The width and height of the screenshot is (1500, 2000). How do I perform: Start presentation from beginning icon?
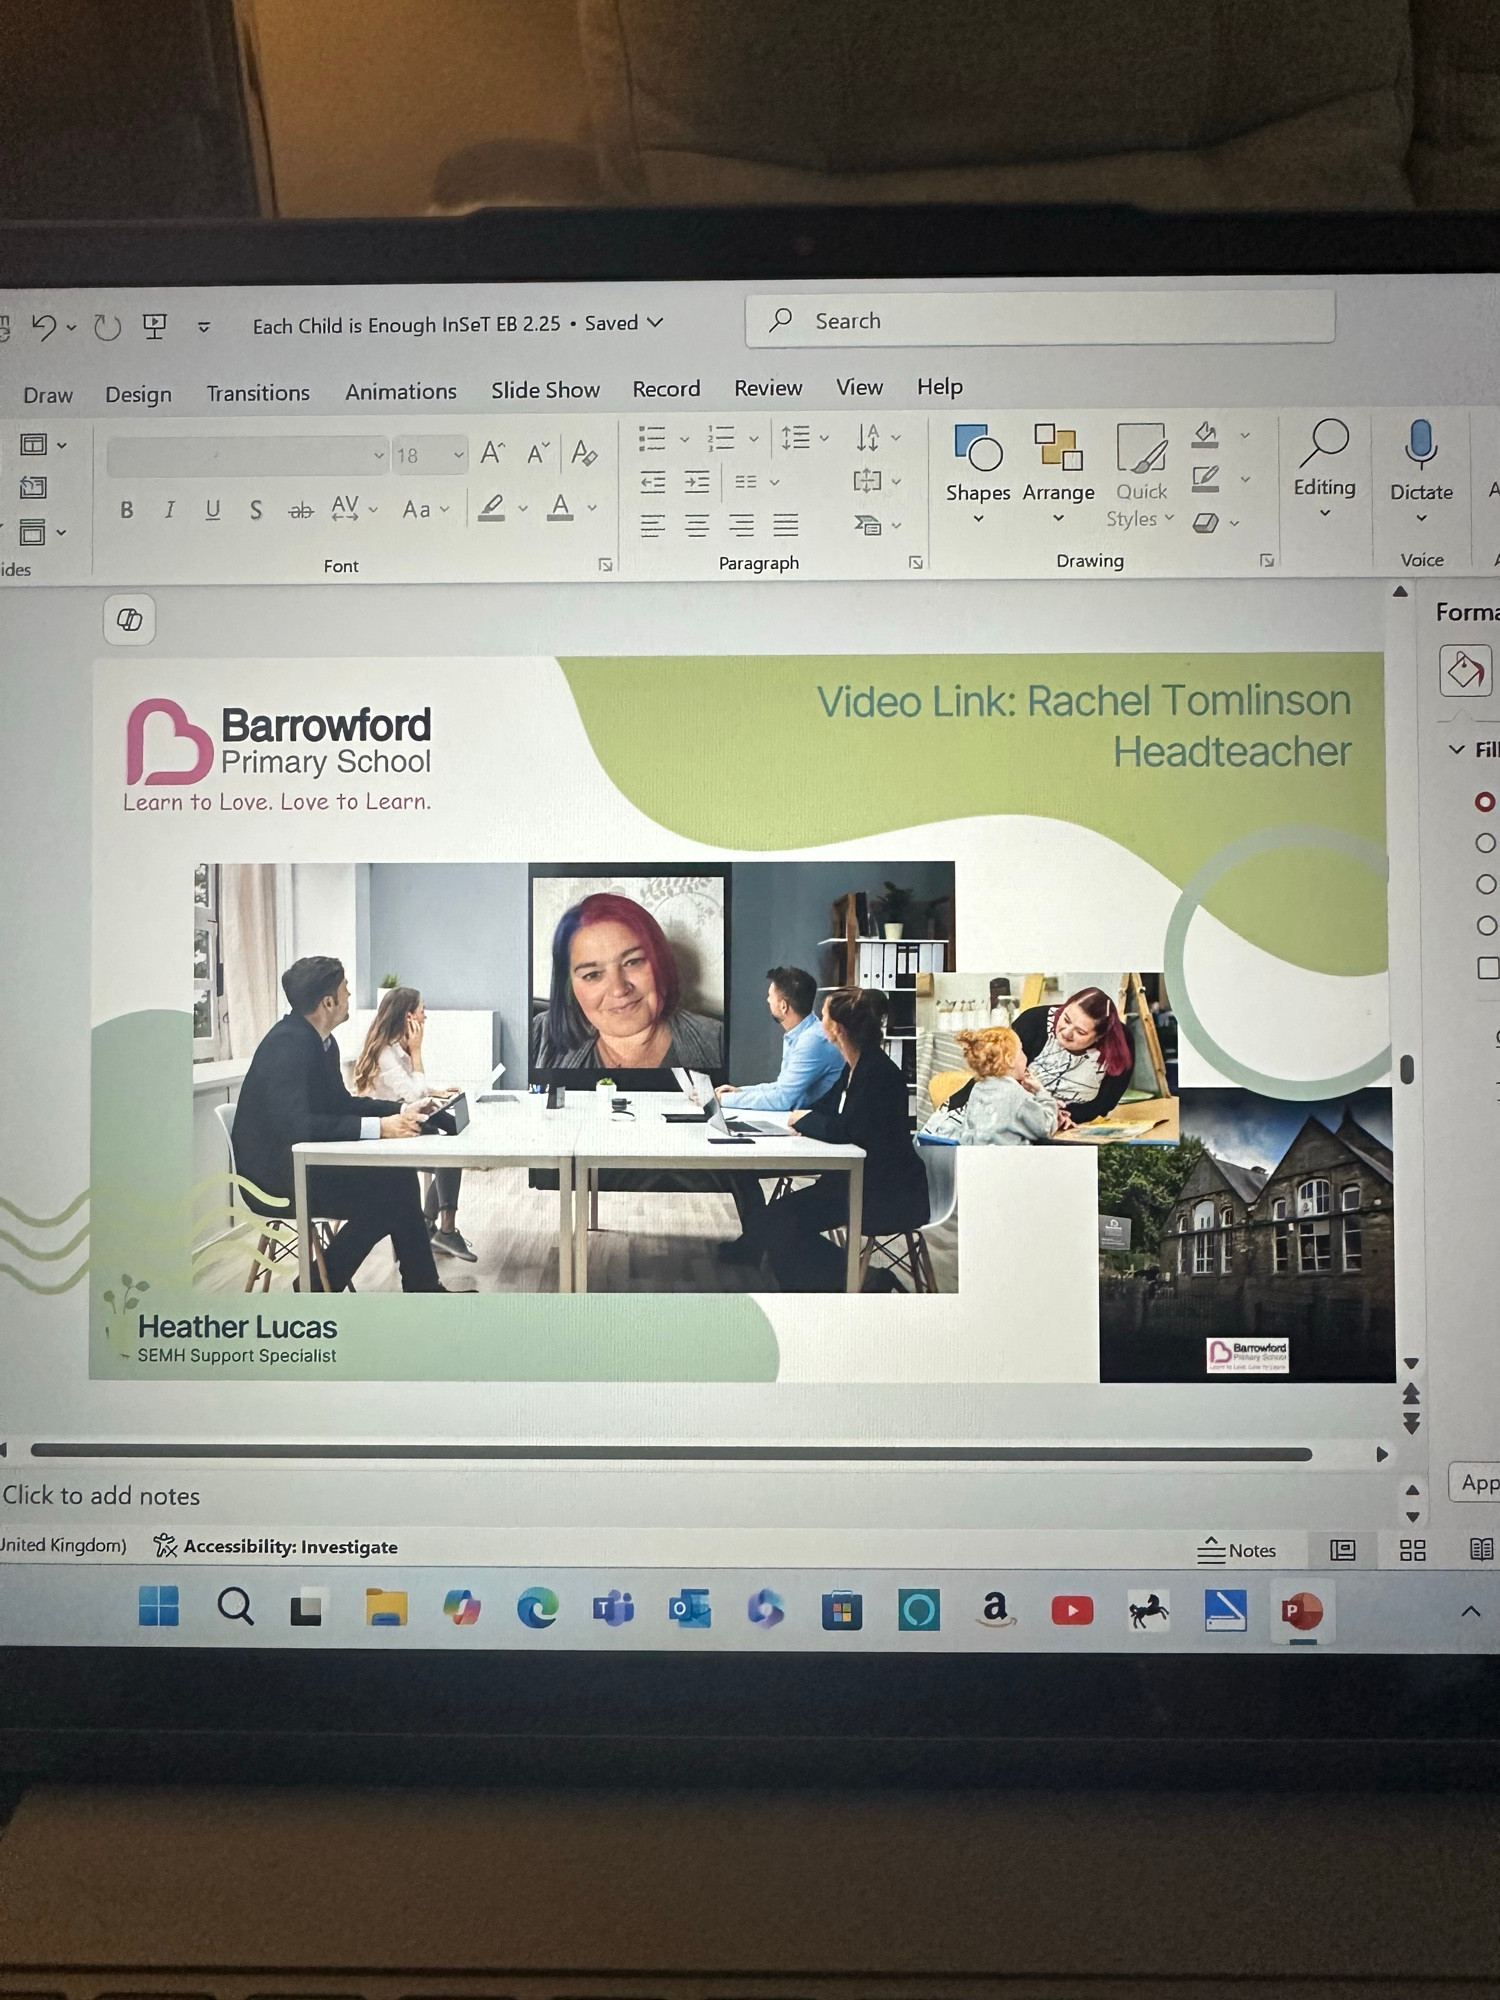[x=155, y=325]
